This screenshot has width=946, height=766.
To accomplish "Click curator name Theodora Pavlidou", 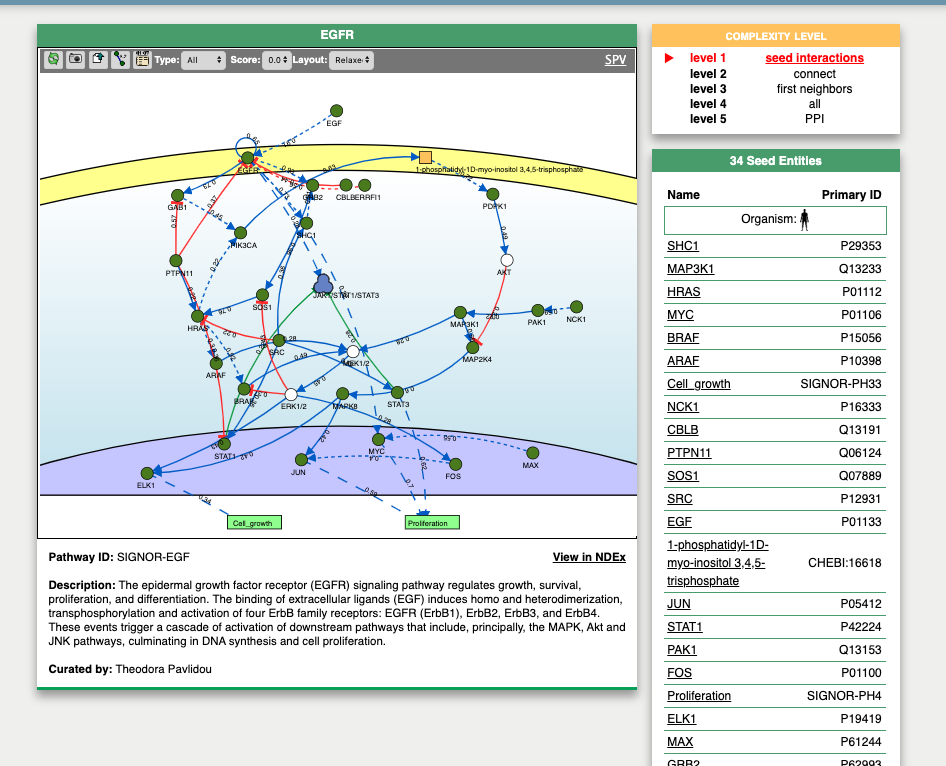I will point(163,669).
